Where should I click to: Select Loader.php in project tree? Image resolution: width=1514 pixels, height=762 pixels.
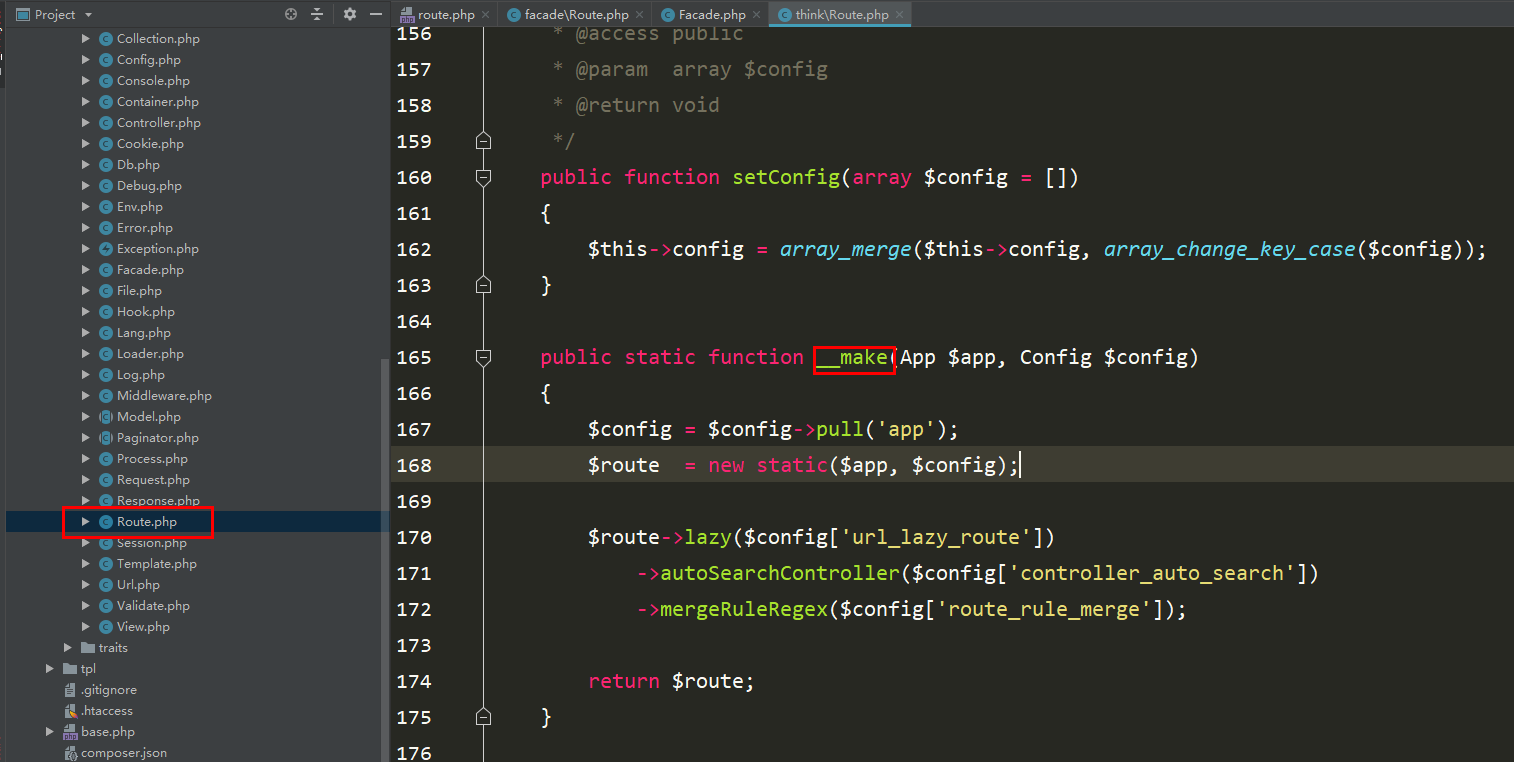[150, 354]
